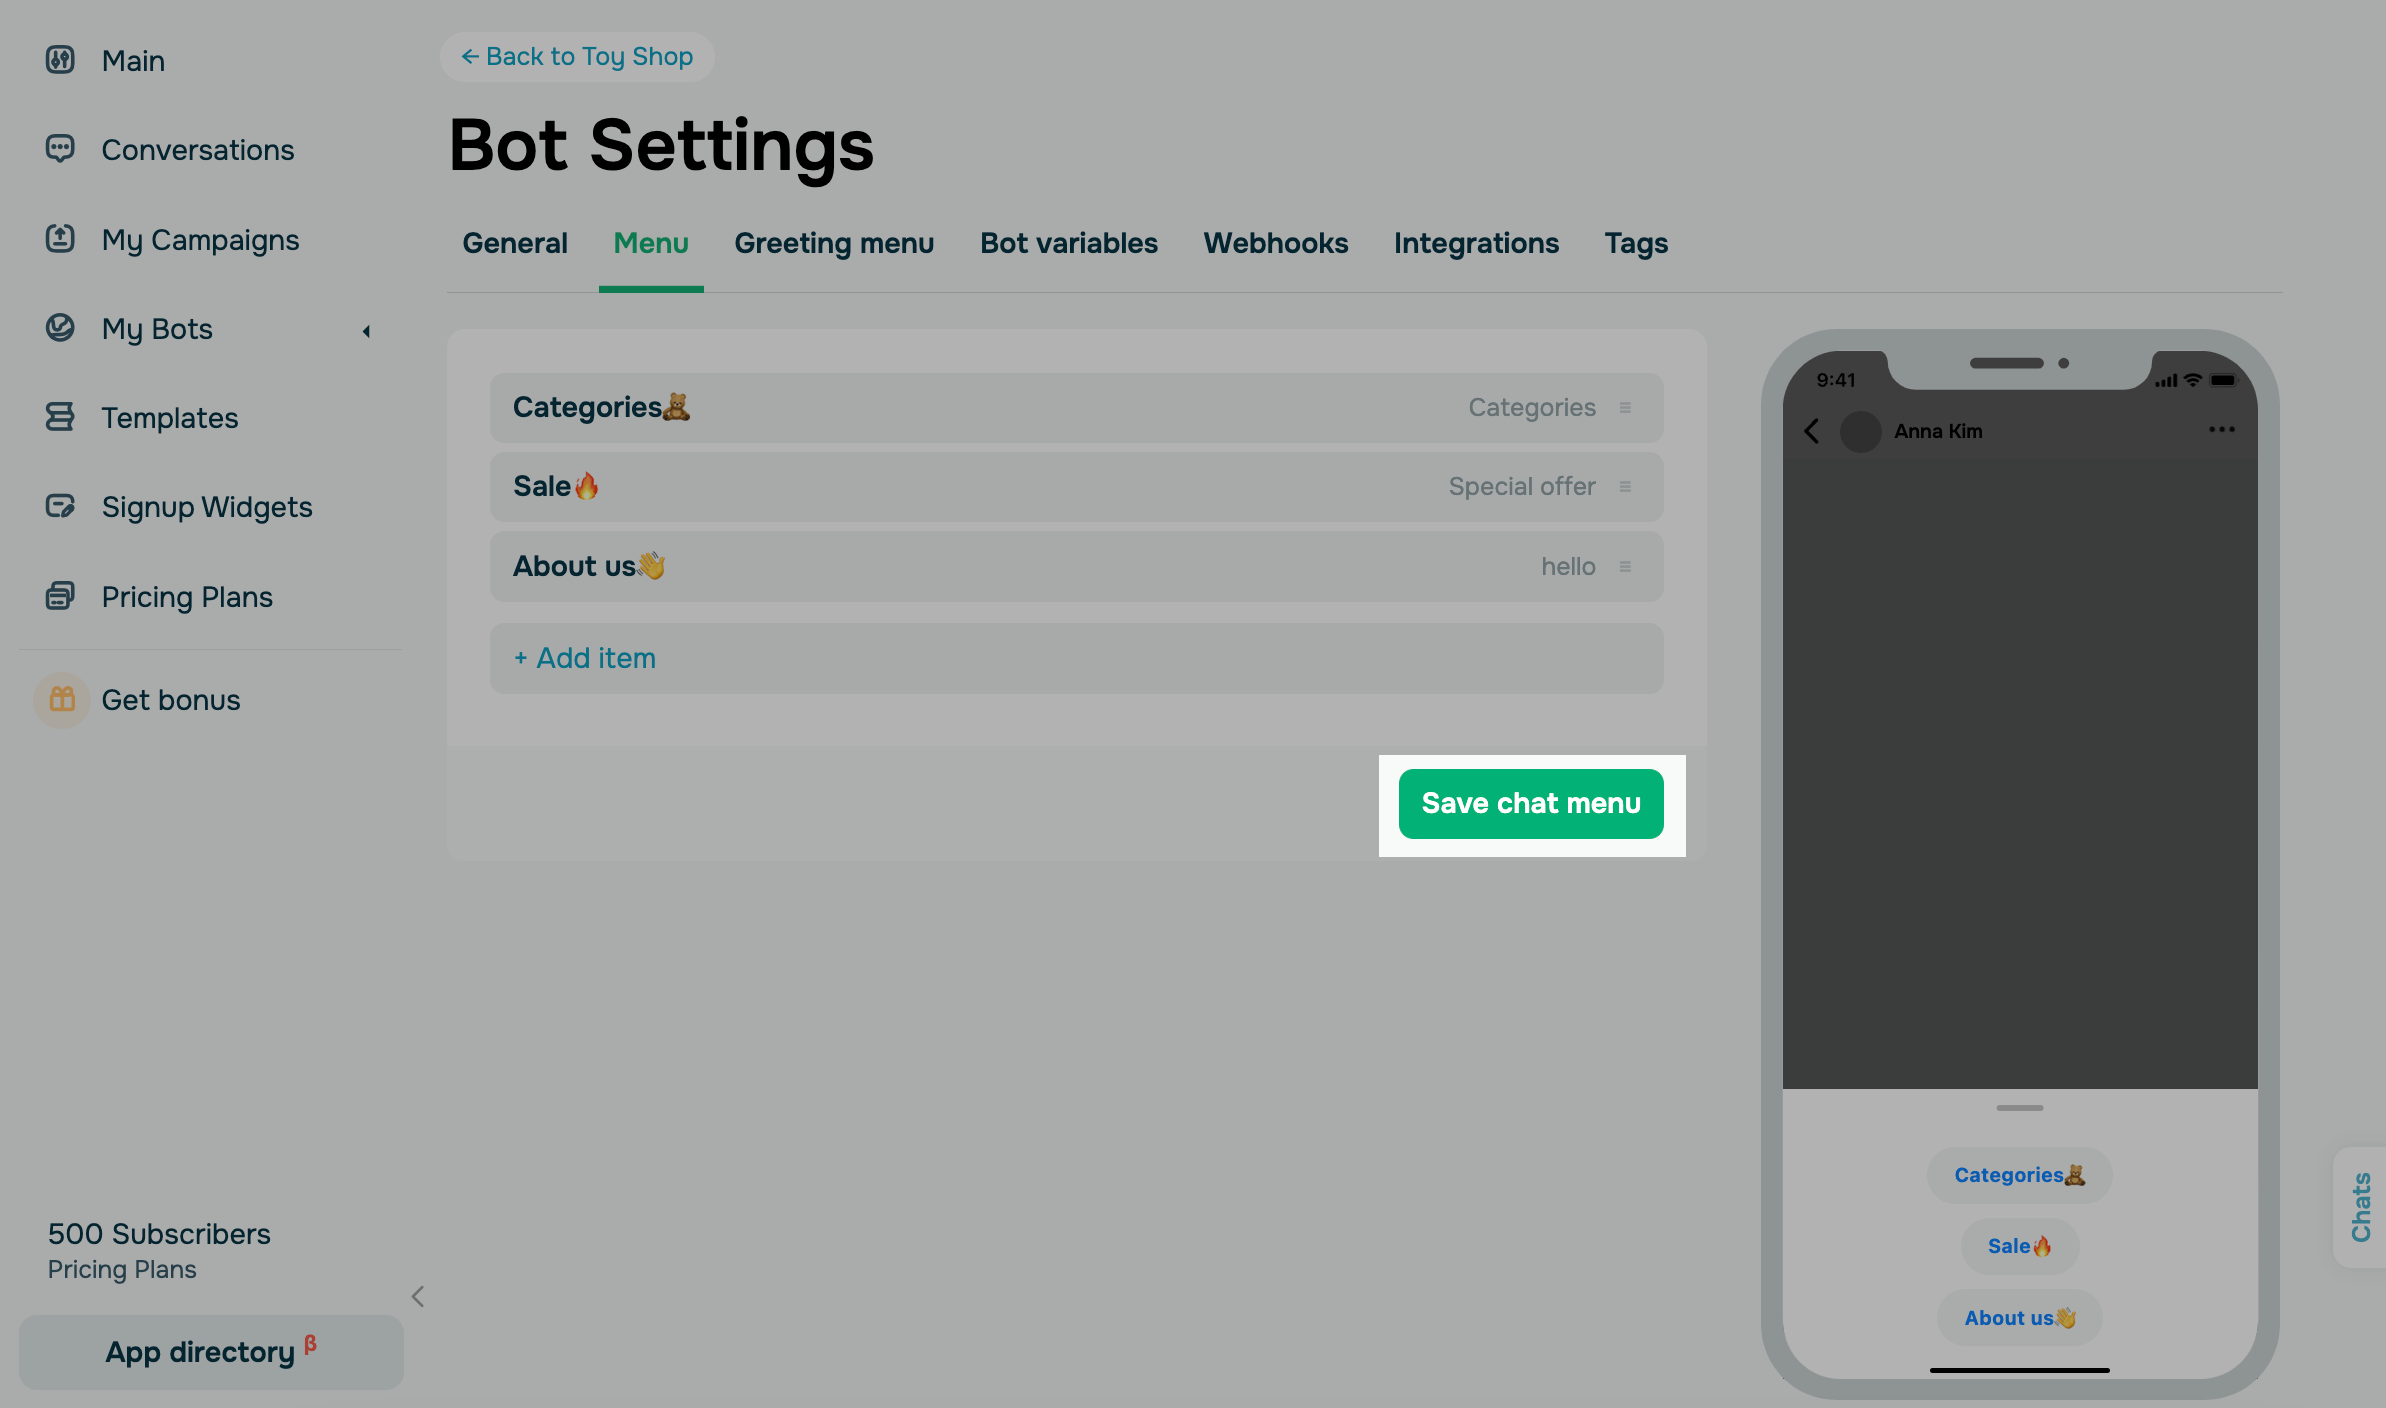Collapse the sidebar with the chevron

pyautogui.click(x=418, y=1296)
